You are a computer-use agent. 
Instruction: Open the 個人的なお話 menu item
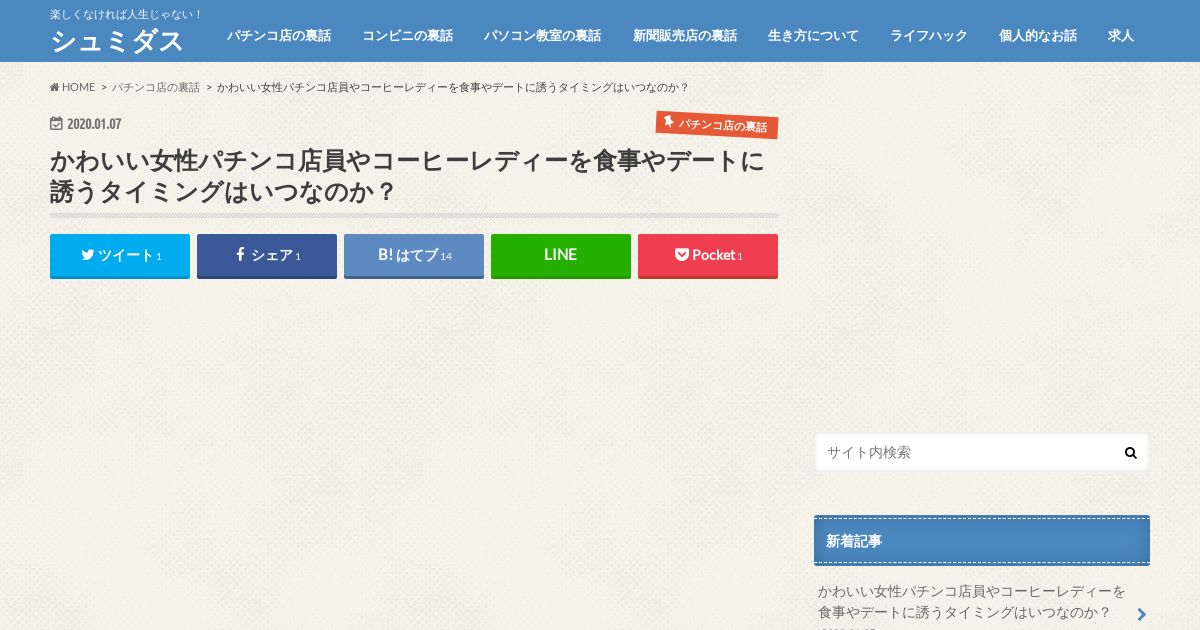pos(1037,35)
